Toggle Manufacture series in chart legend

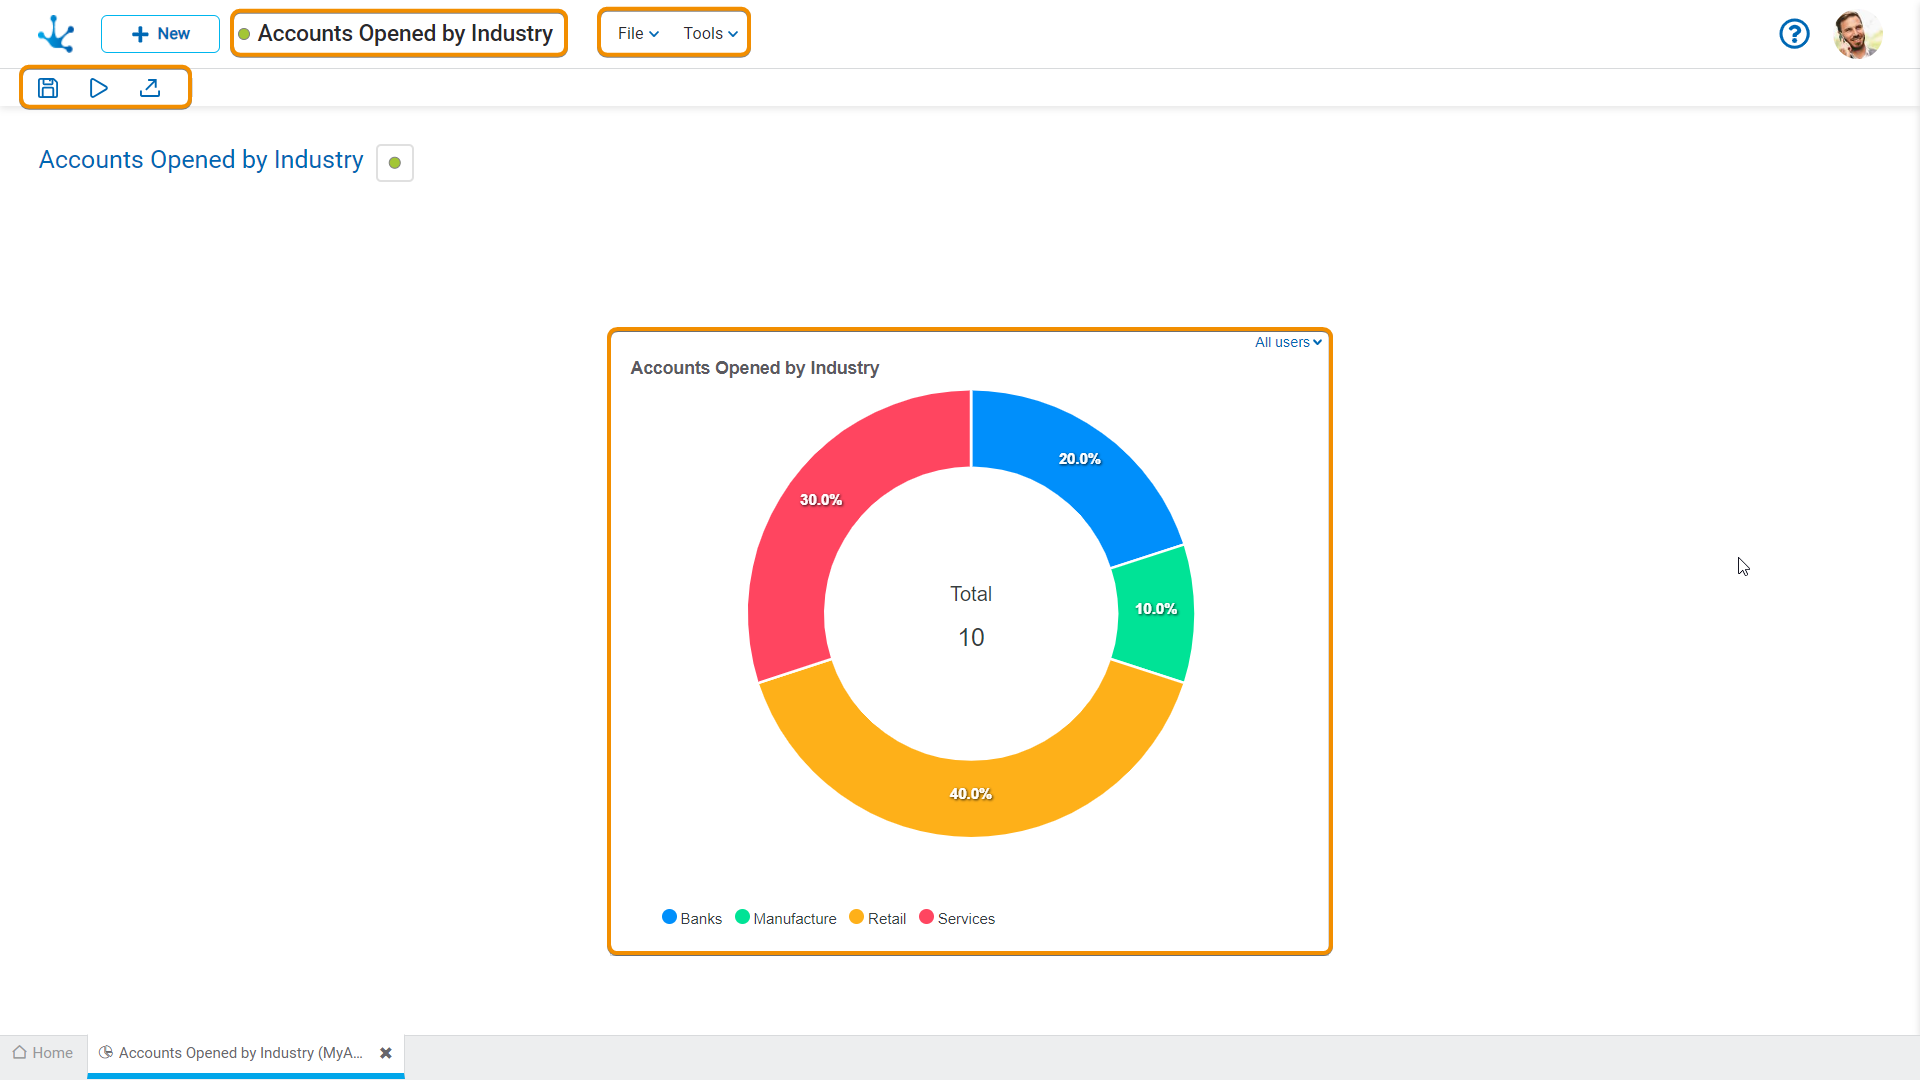click(x=786, y=918)
